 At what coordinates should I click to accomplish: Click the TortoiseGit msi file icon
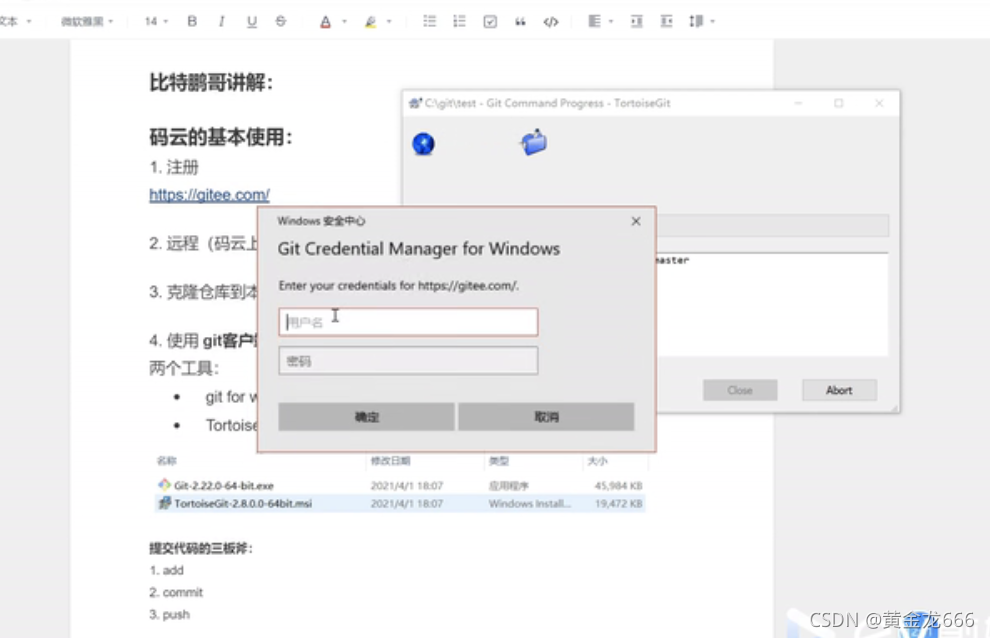pos(164,503)
